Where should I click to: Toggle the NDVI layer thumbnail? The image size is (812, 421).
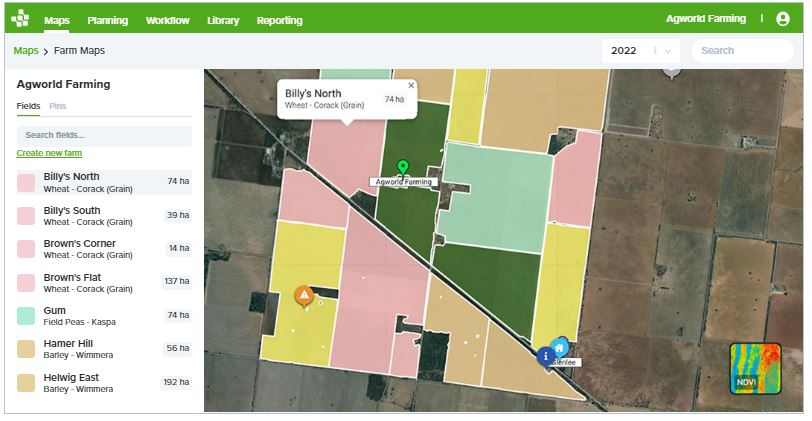755,369
